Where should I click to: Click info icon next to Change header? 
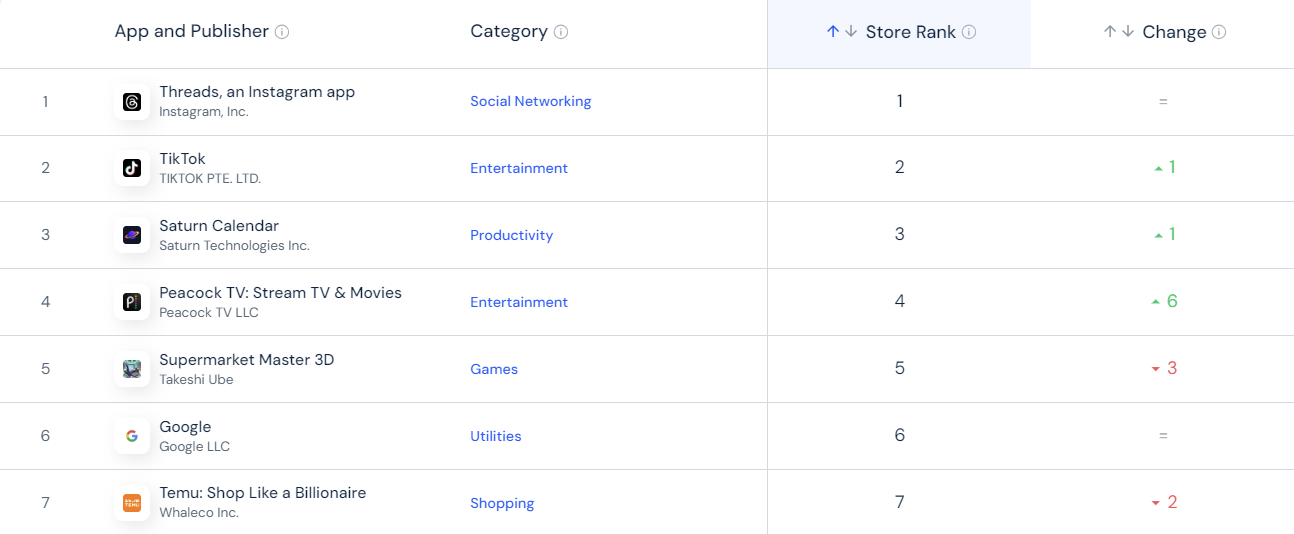coord(1219,32)
